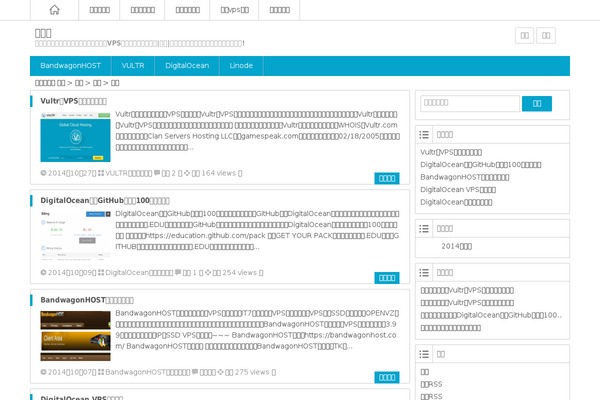The image size is (600, 400).
Task: Click category grid icon before BandwagonHOST meta link
Action: (101, 372)
